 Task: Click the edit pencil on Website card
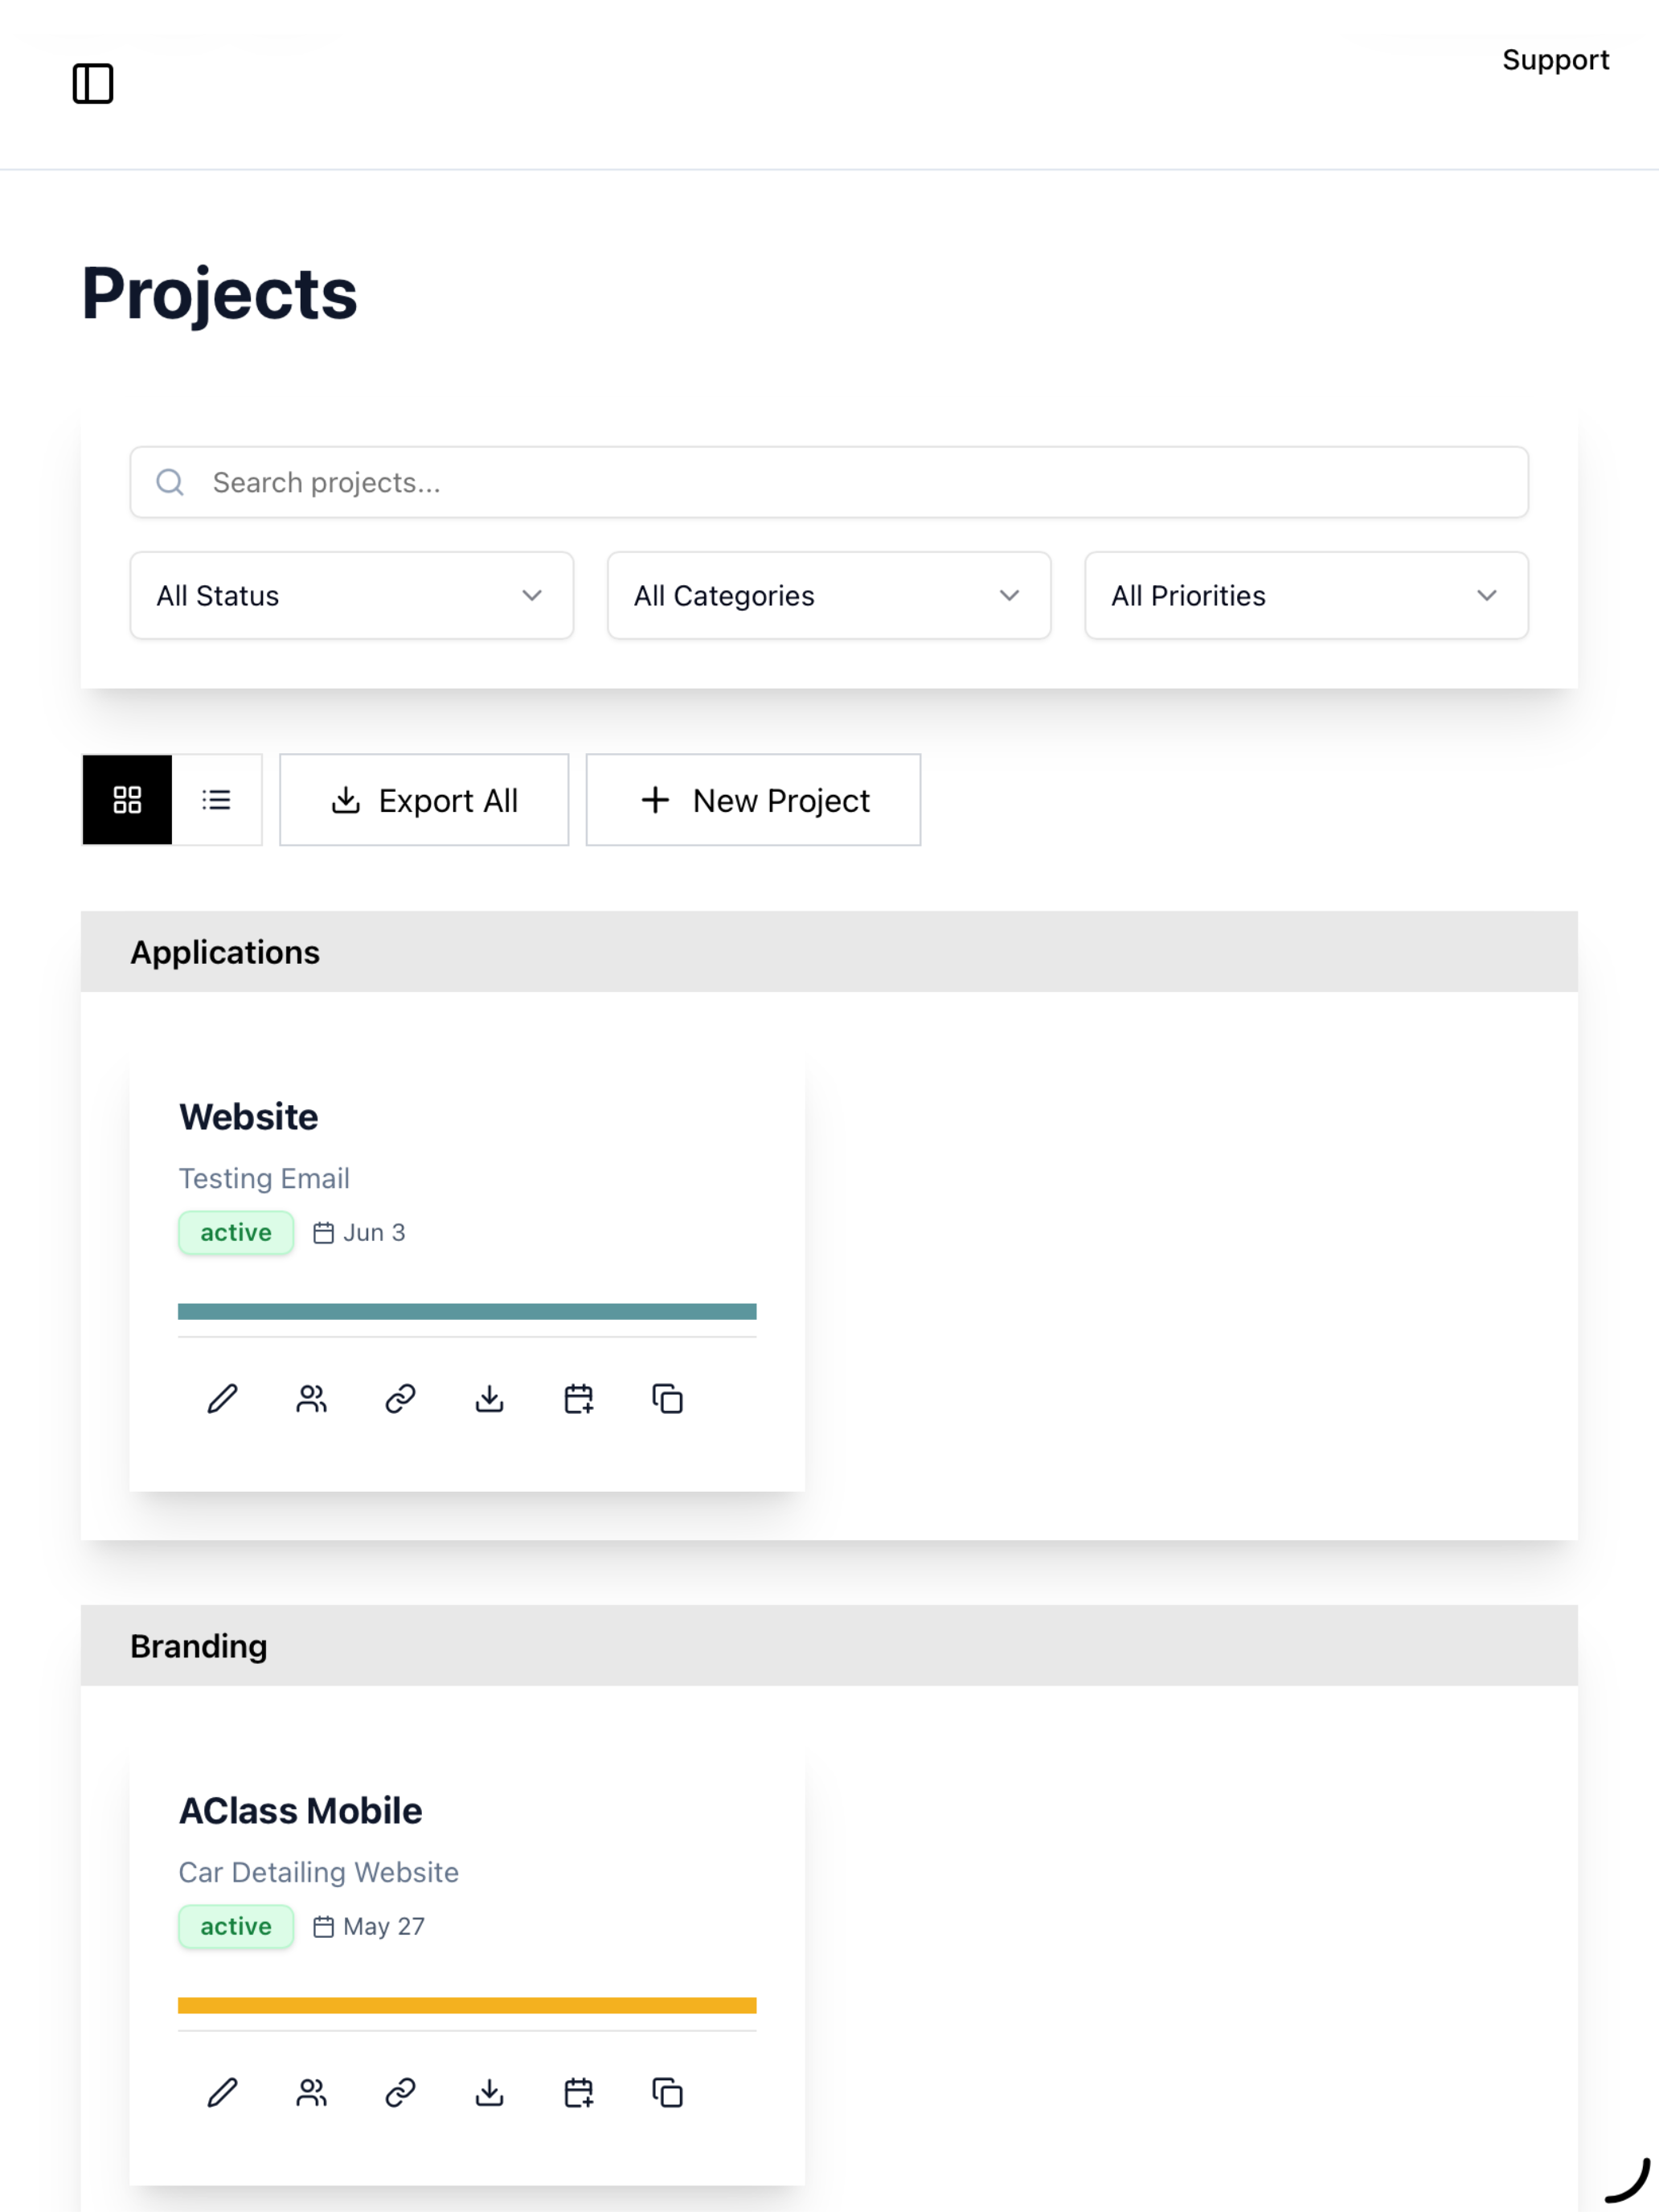tap(222, 1398)
